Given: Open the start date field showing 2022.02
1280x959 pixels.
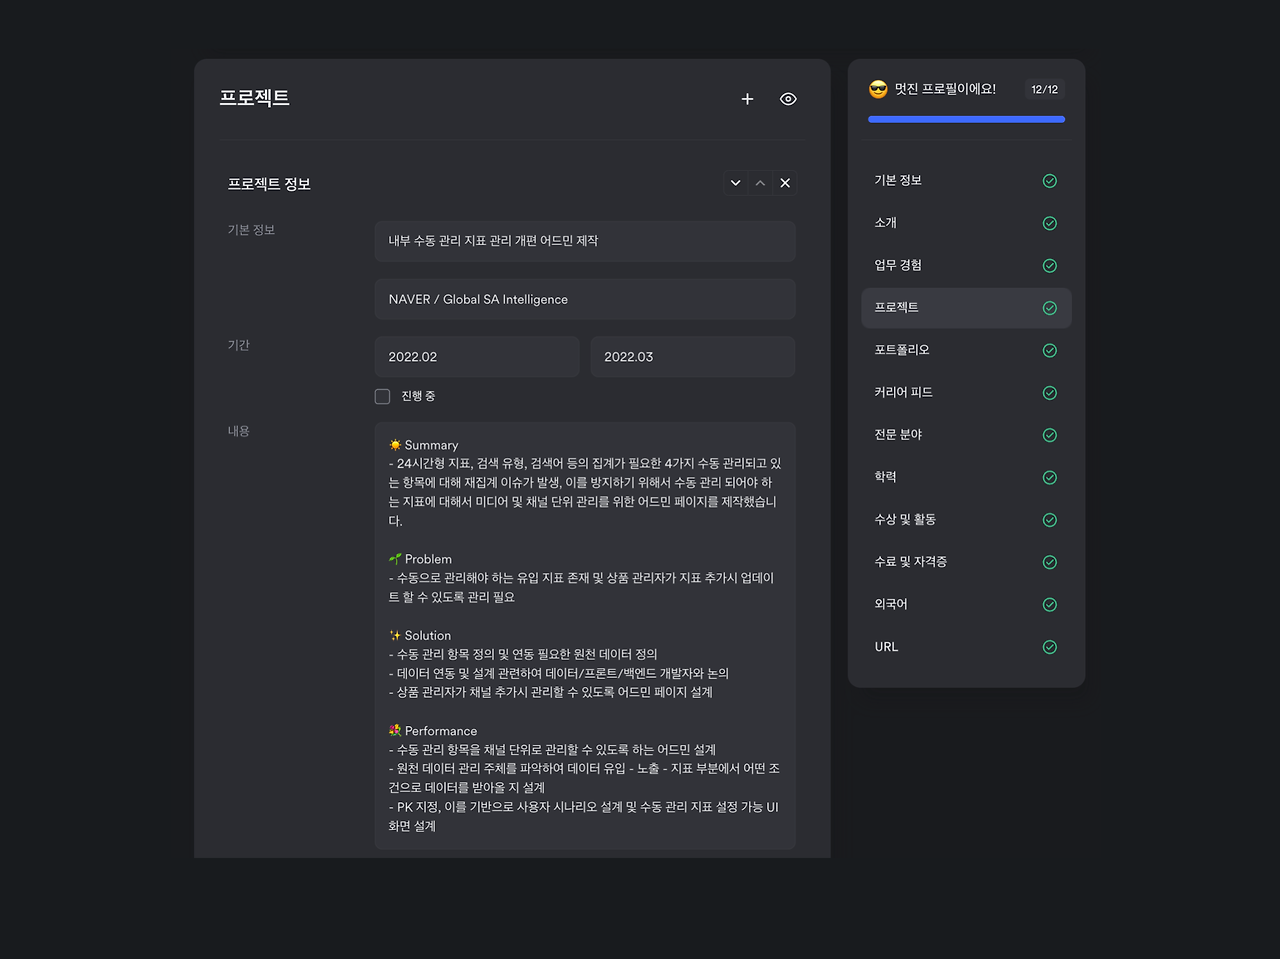Looking at the screenshot, I should coord(477,356).
